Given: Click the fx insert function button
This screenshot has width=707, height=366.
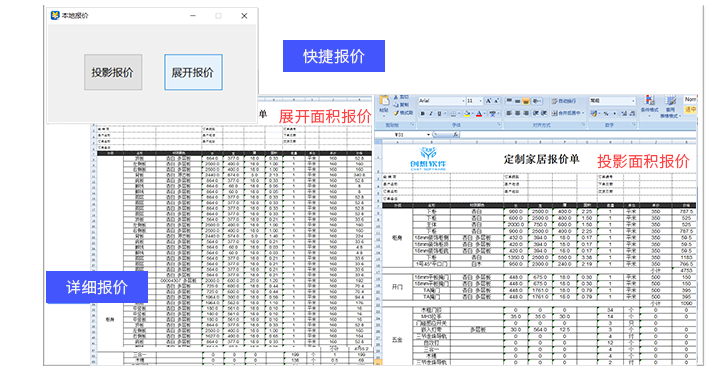Looking at the screenshot, I should point(456,135).
